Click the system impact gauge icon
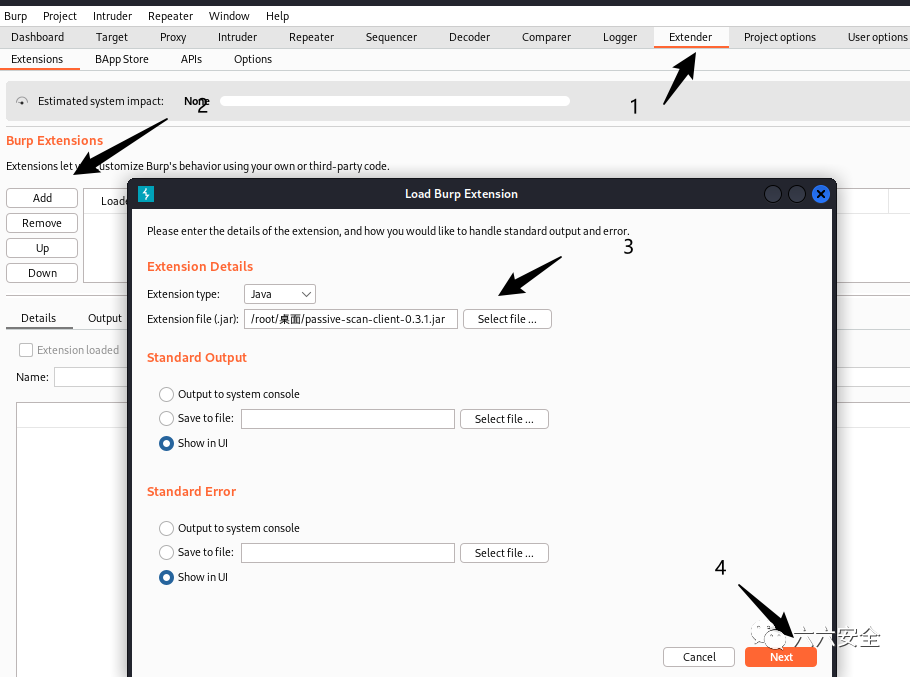The image size is (910, 677). pos(22,101)
